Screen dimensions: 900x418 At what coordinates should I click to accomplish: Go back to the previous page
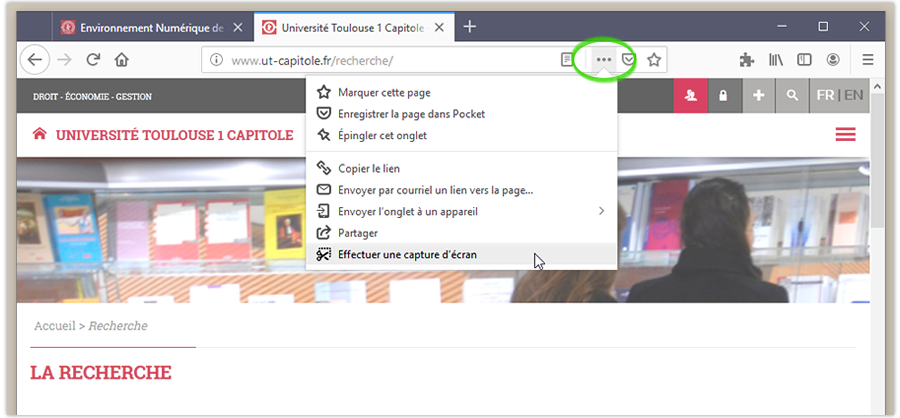tap(35, 60)
